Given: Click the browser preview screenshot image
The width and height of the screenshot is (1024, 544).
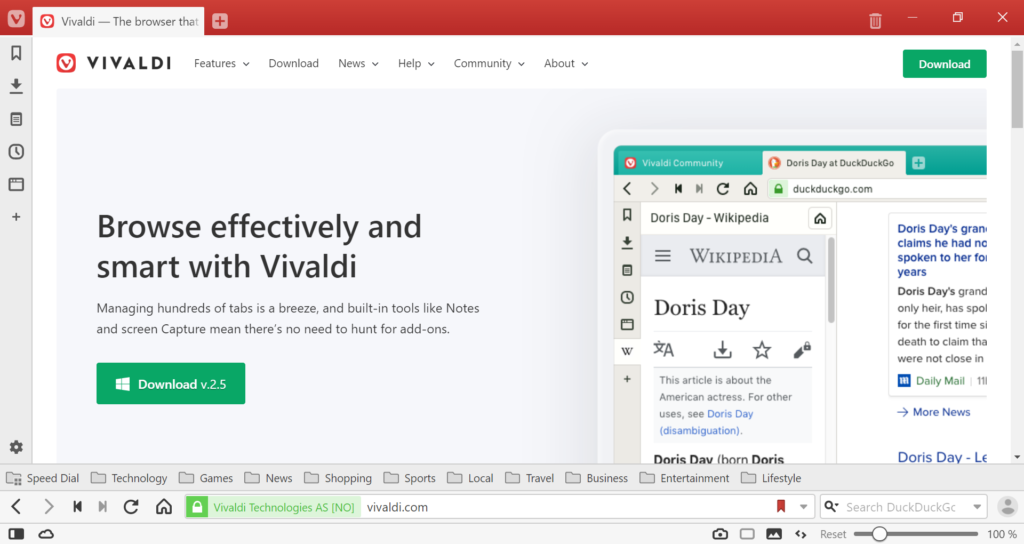Looking at the screenshot, I should pyautogui.click(x=792, y=297).
